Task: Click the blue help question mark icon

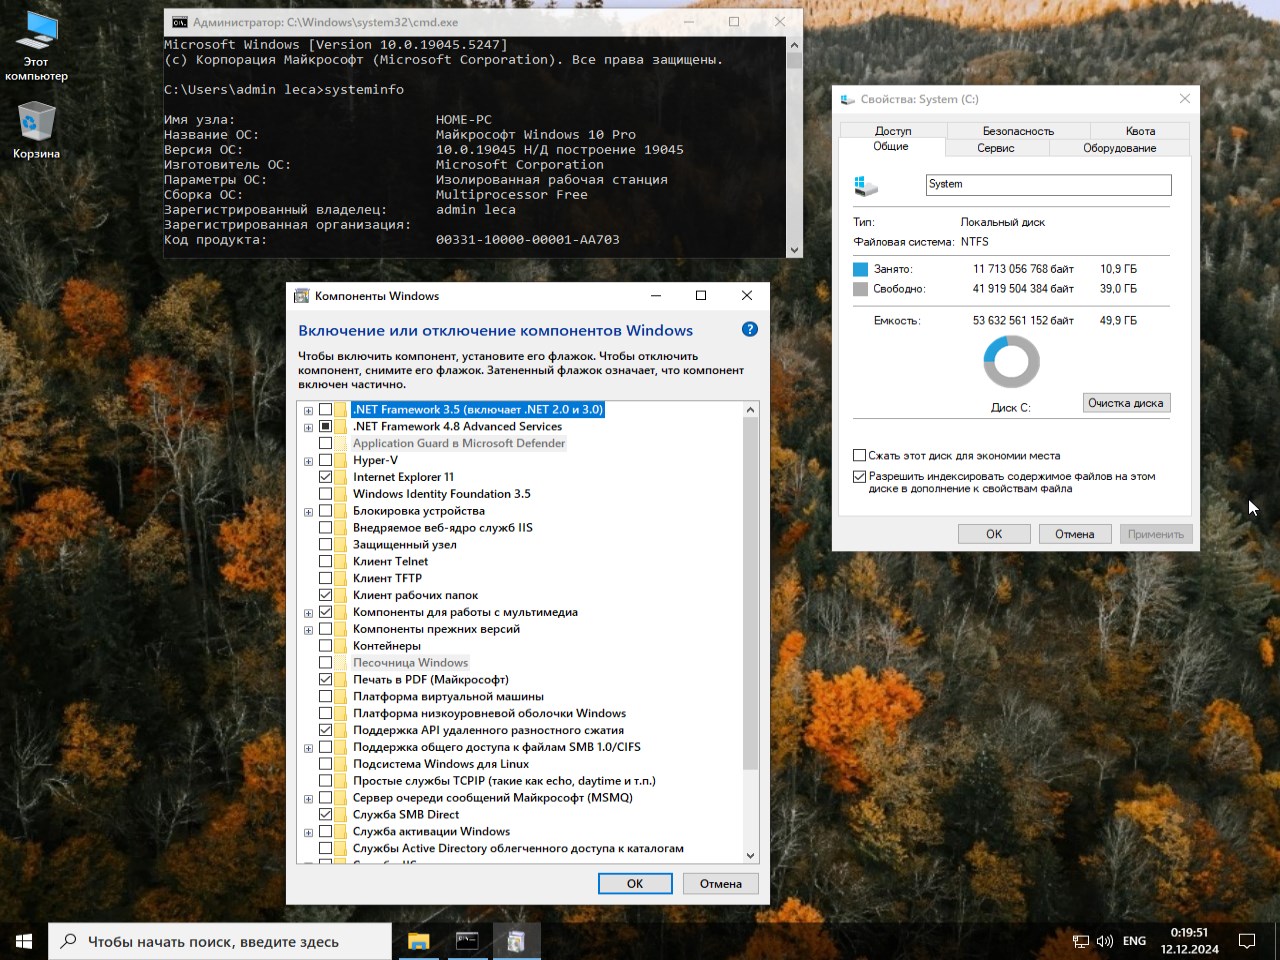Action: [x=750, y=329]
